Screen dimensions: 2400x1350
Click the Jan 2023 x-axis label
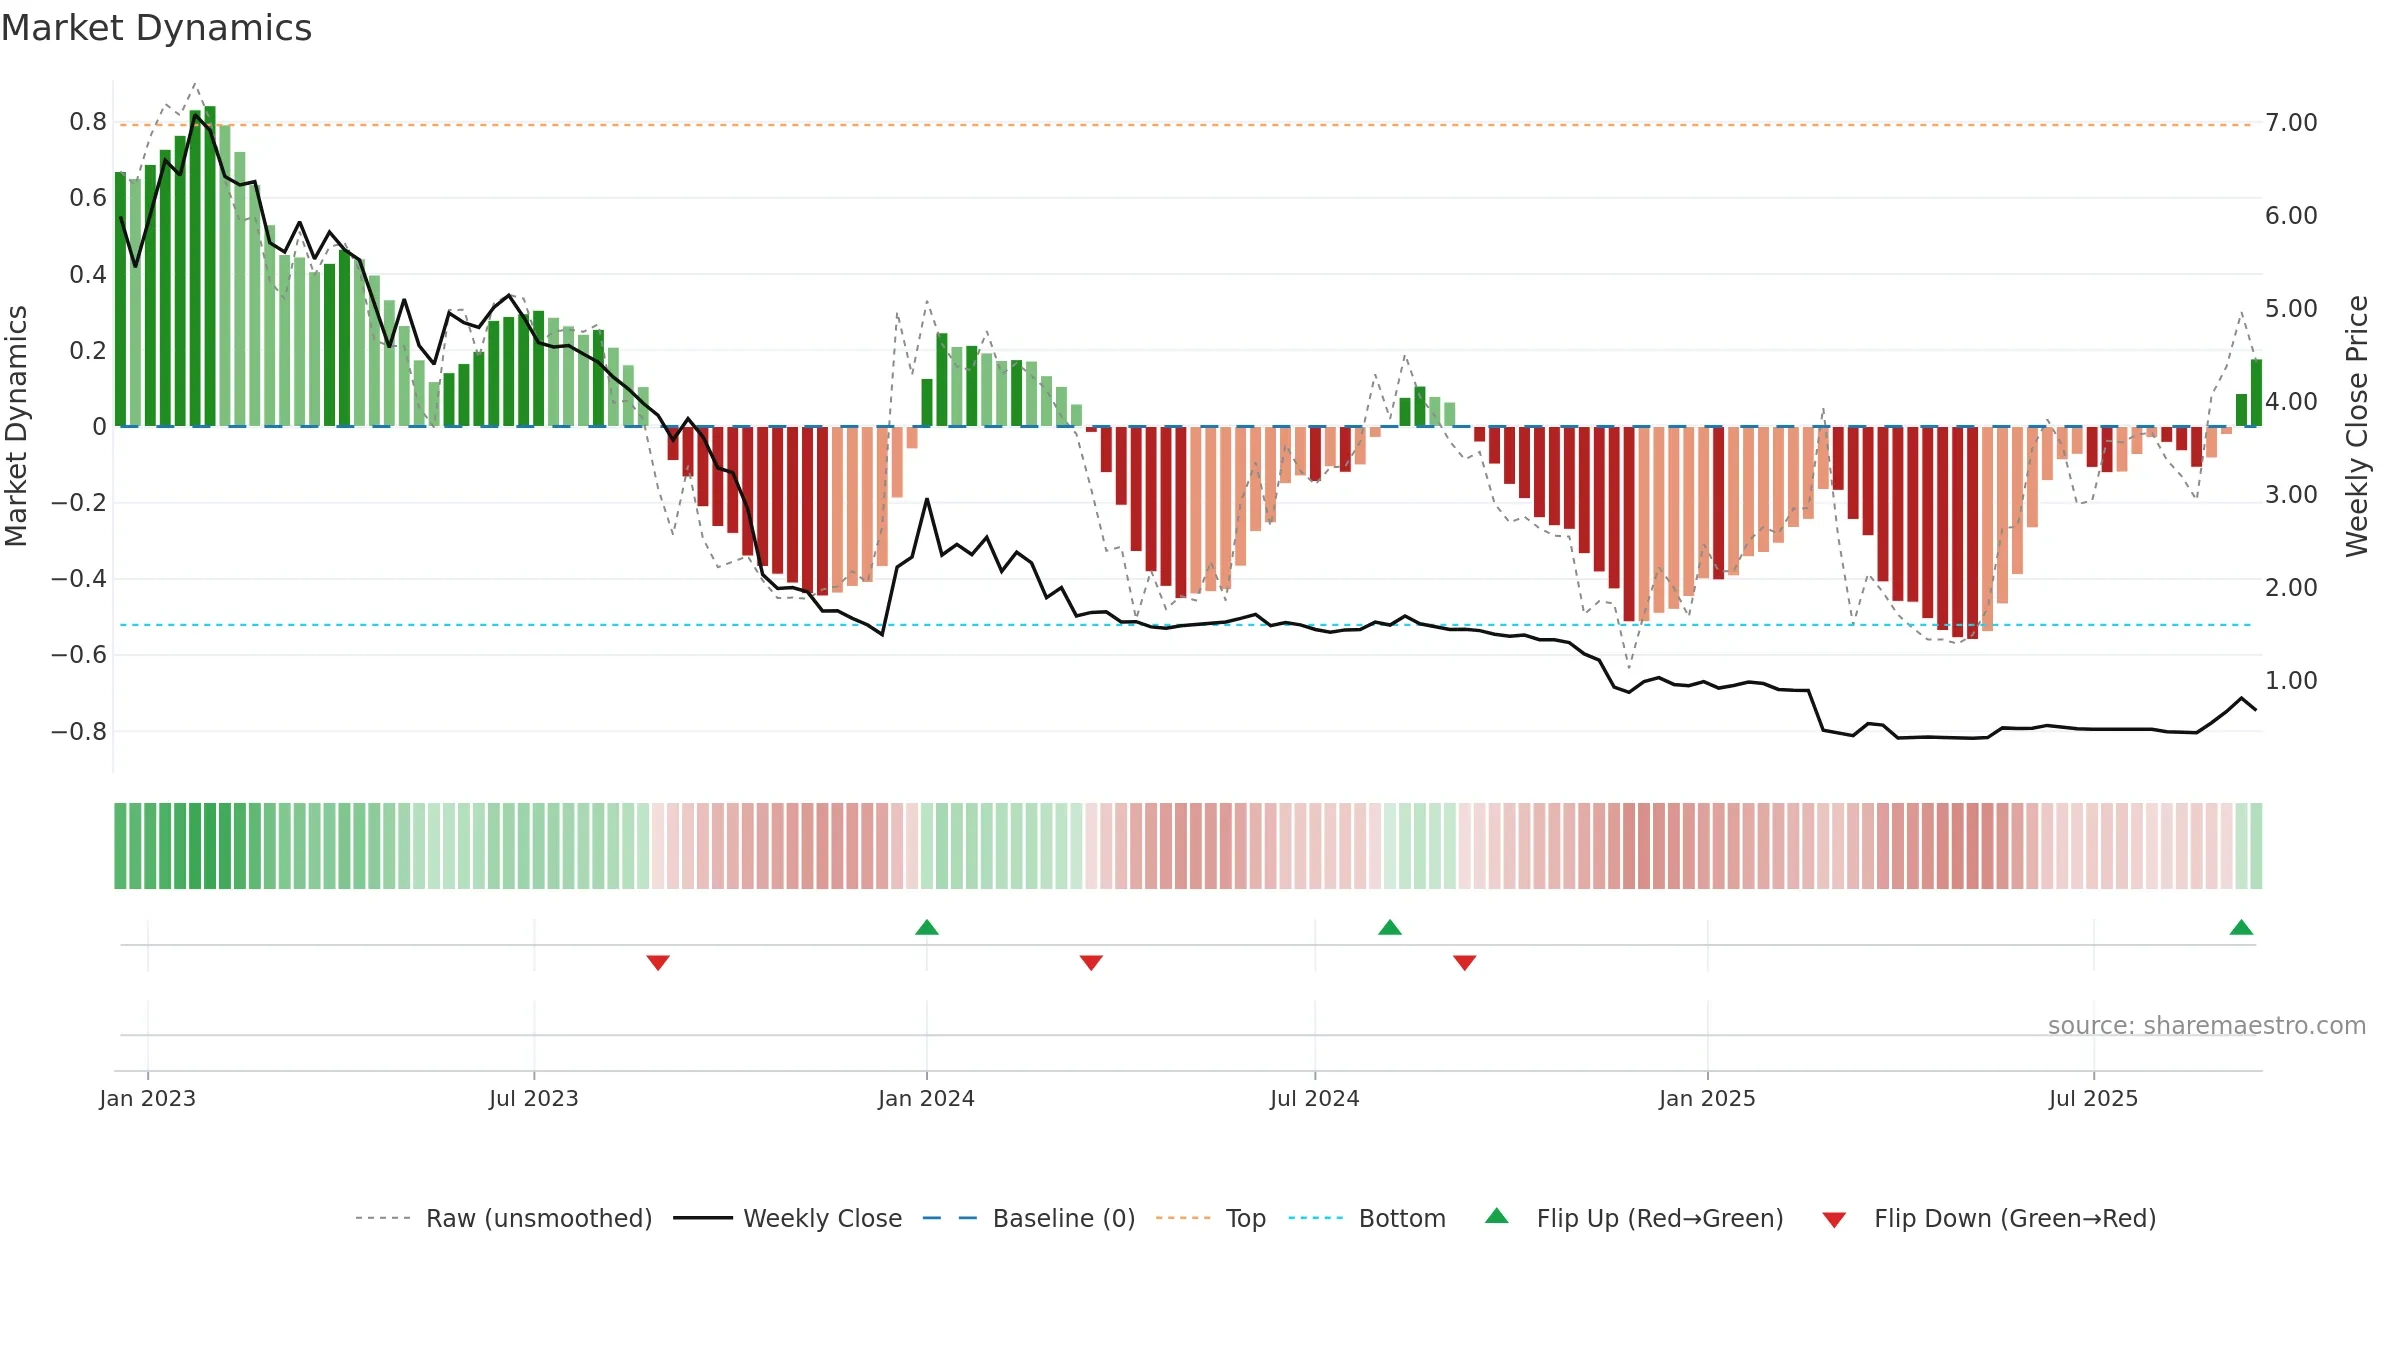click(148, 1098)
